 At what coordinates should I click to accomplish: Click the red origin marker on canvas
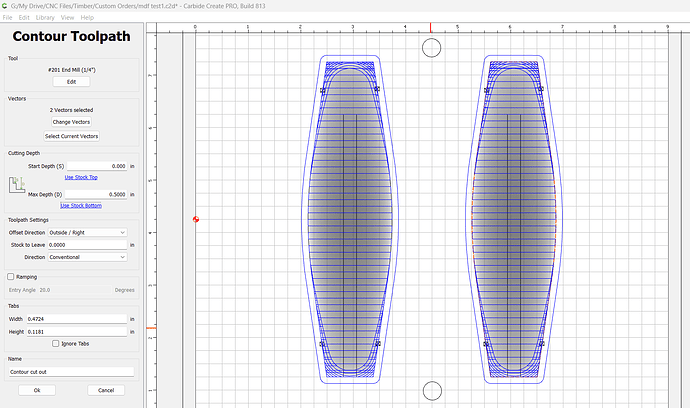point(196,219)
